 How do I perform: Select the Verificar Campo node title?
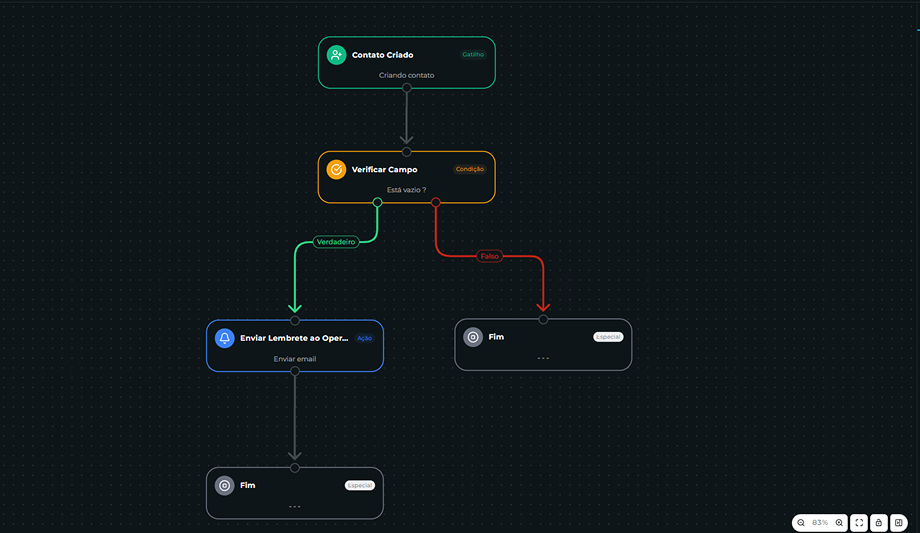coord(384,170)
